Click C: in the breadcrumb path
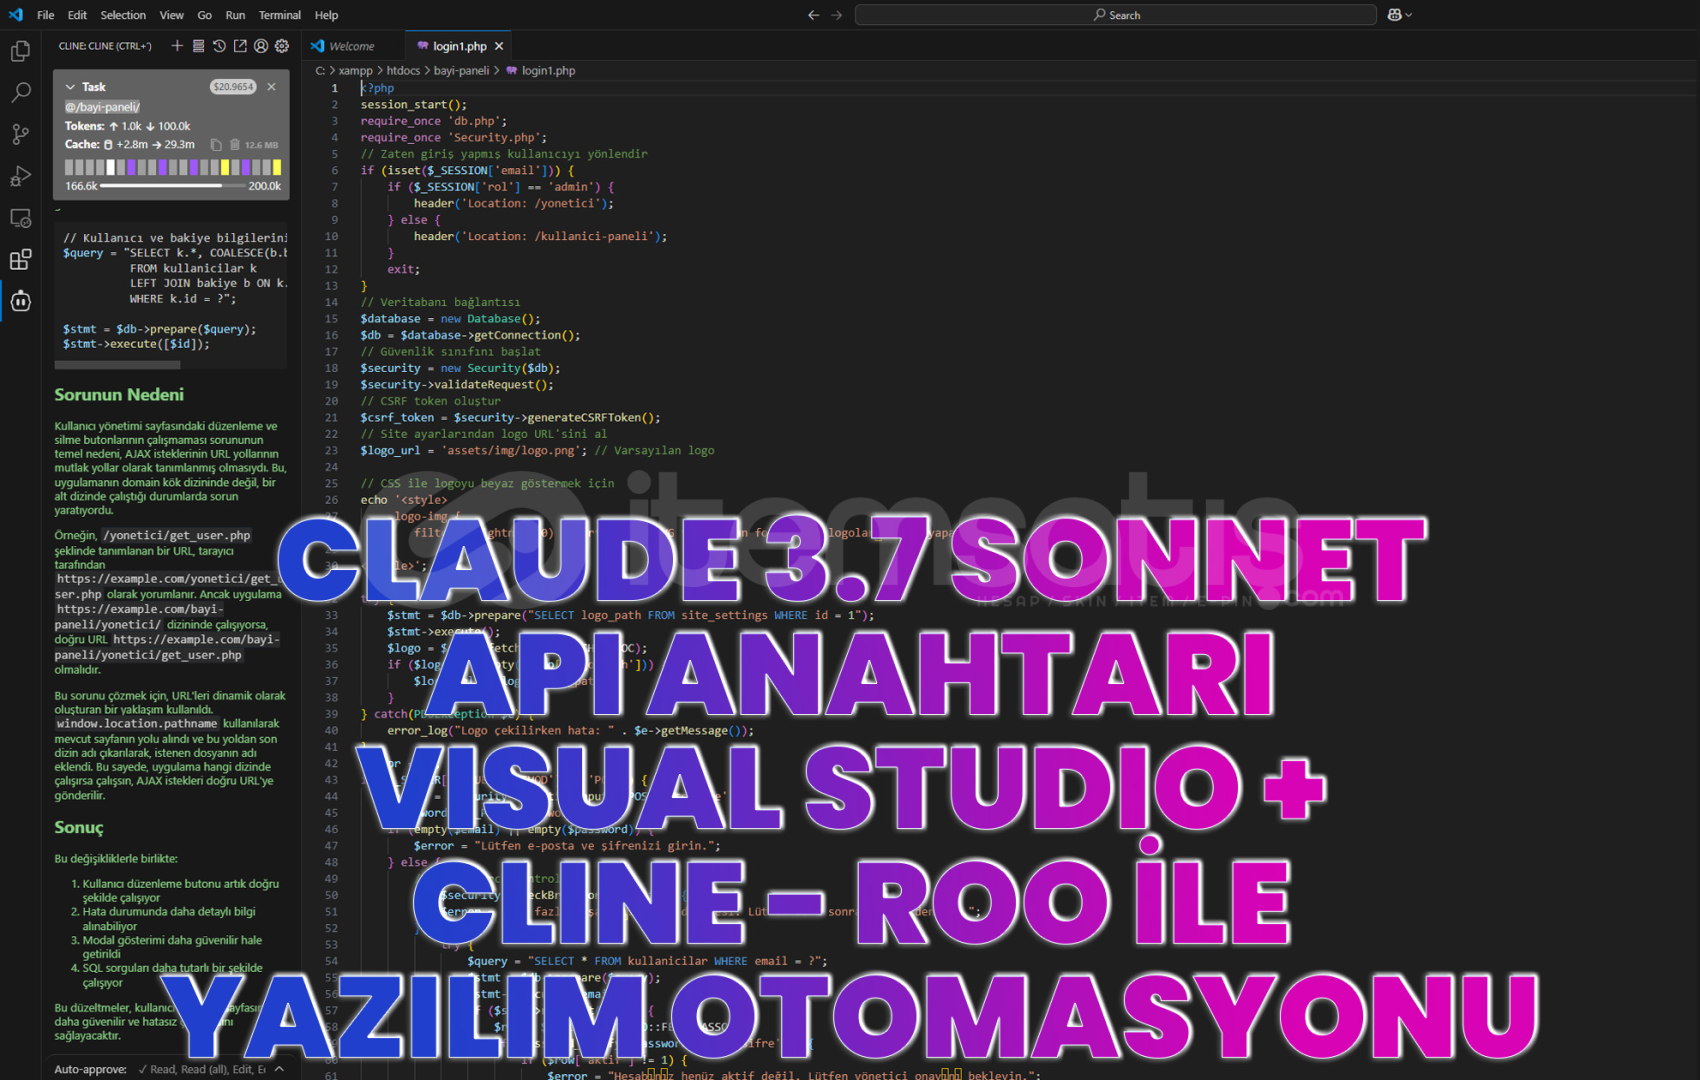This screenshot has width=1700, height=1080. click(x=319, y=71)
